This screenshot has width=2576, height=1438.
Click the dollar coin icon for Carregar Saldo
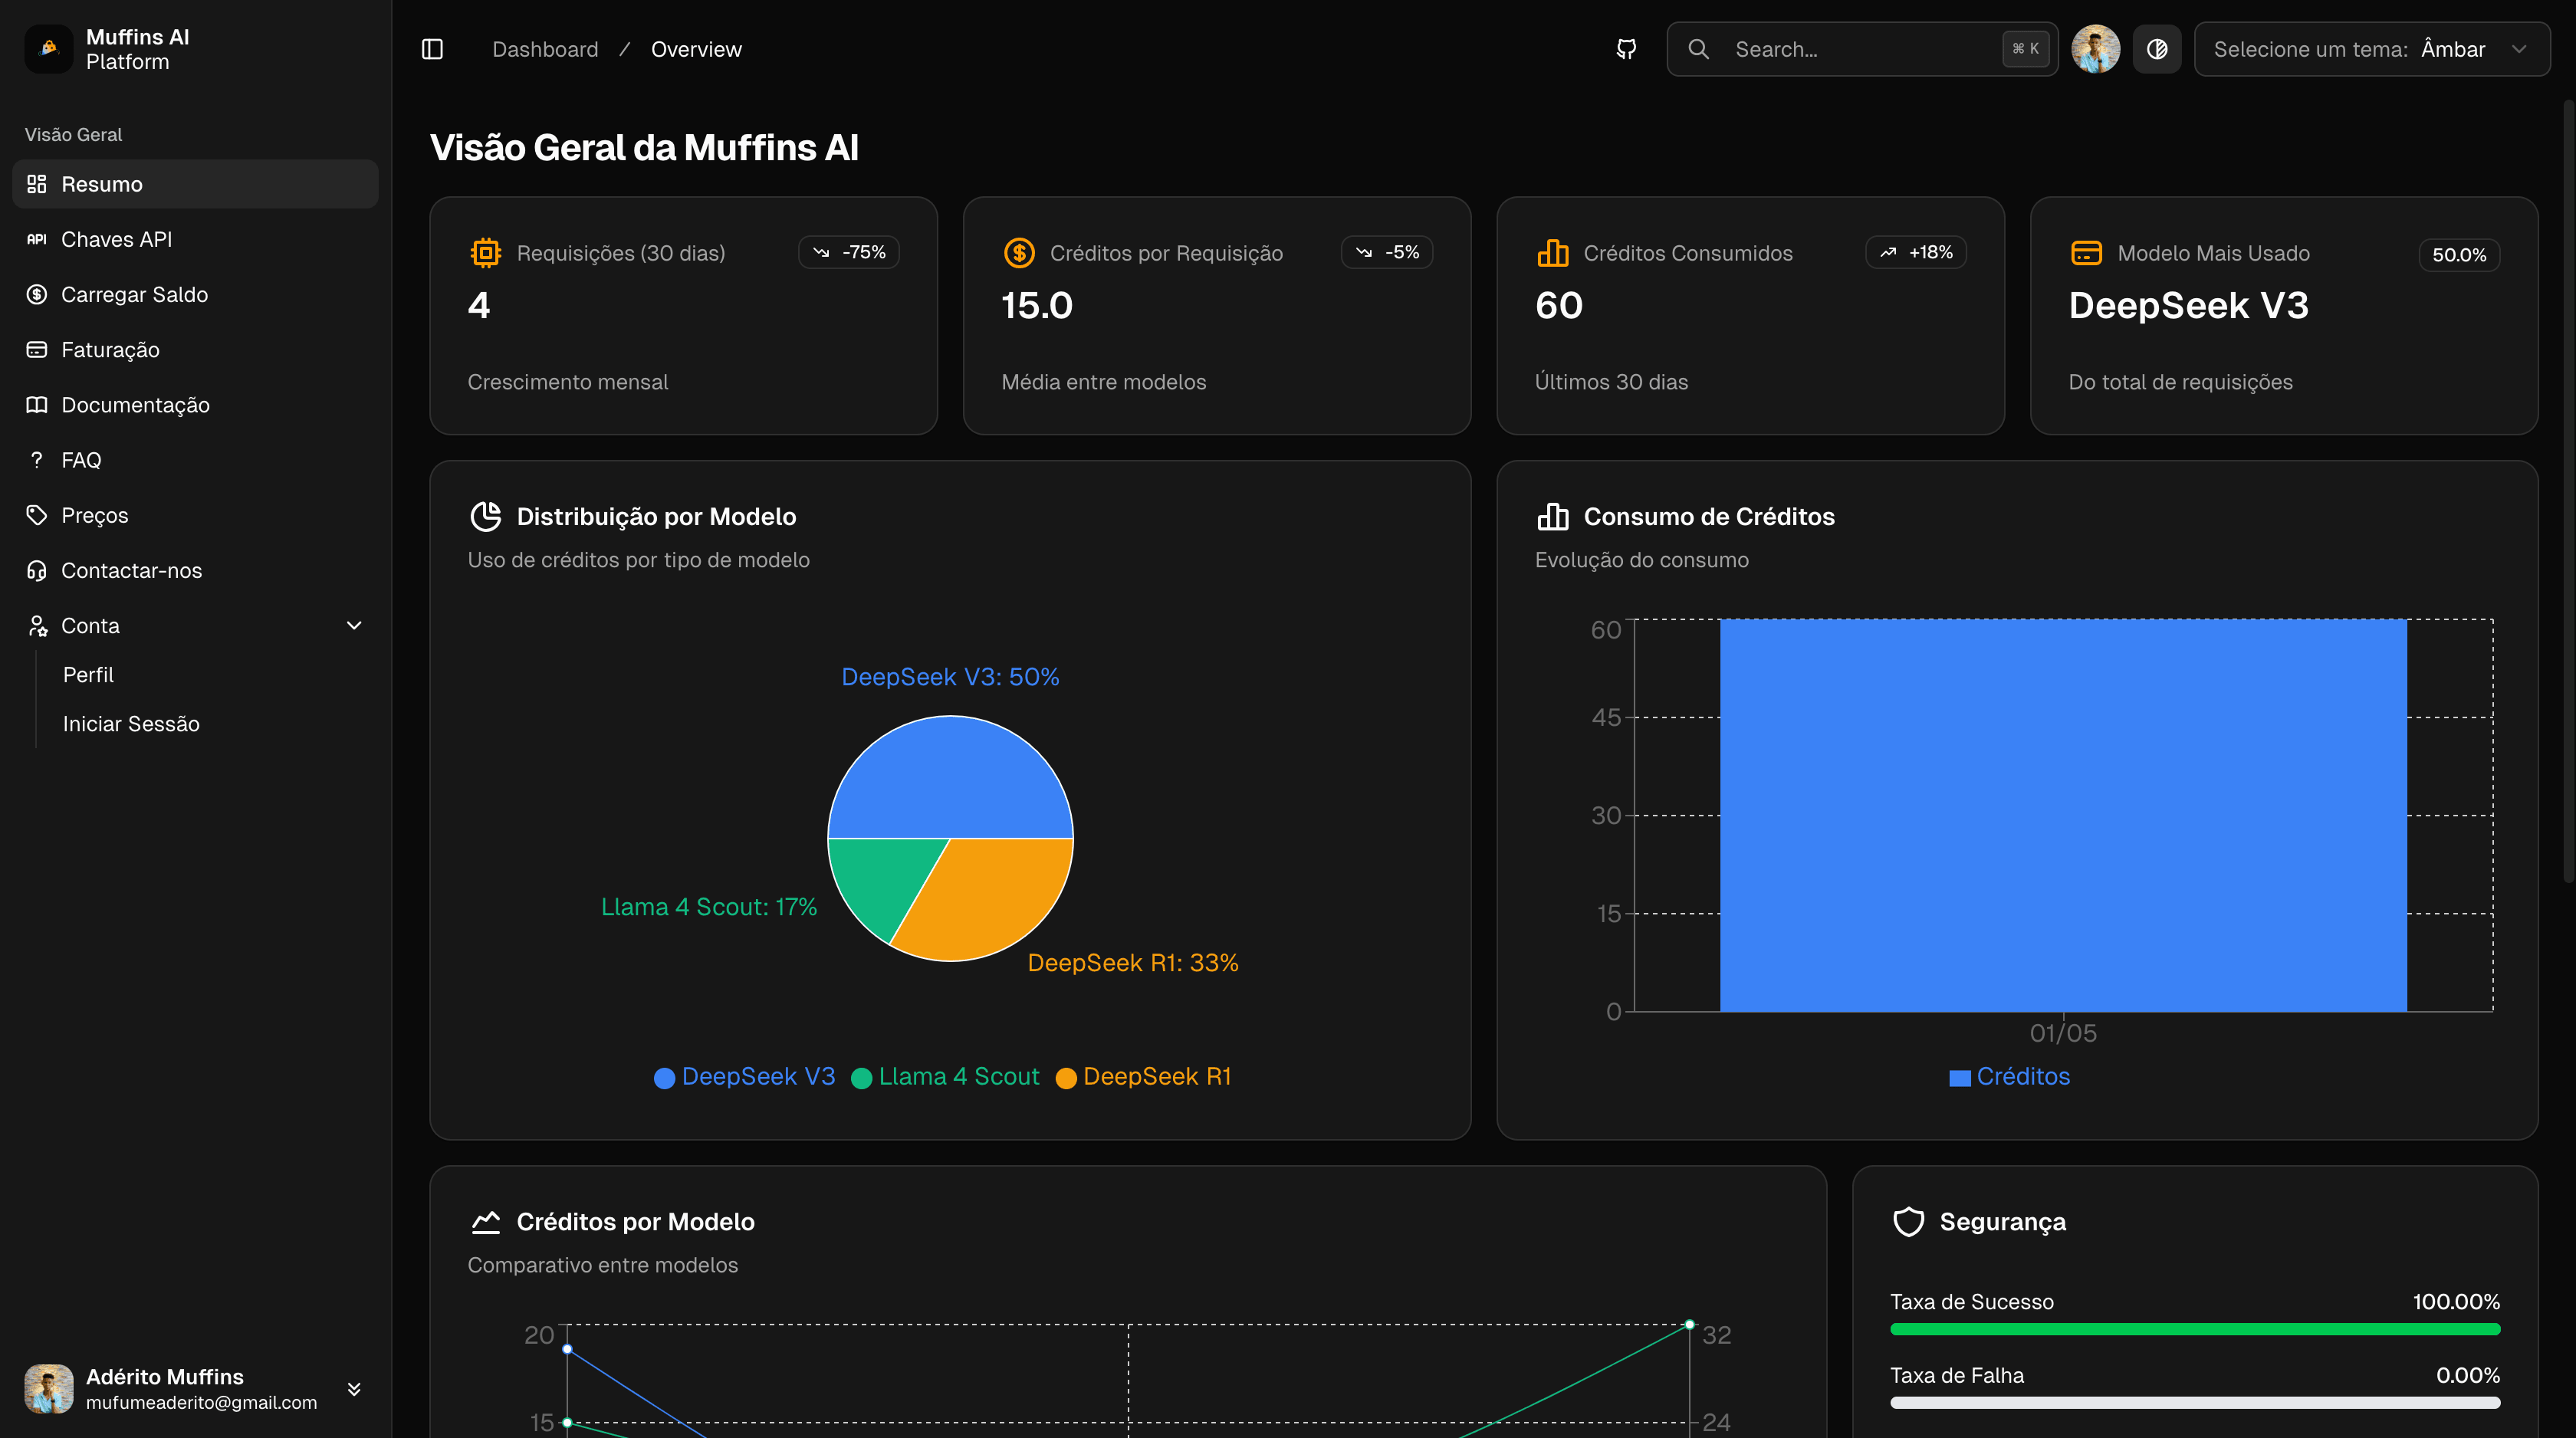[x=37, y=294]
